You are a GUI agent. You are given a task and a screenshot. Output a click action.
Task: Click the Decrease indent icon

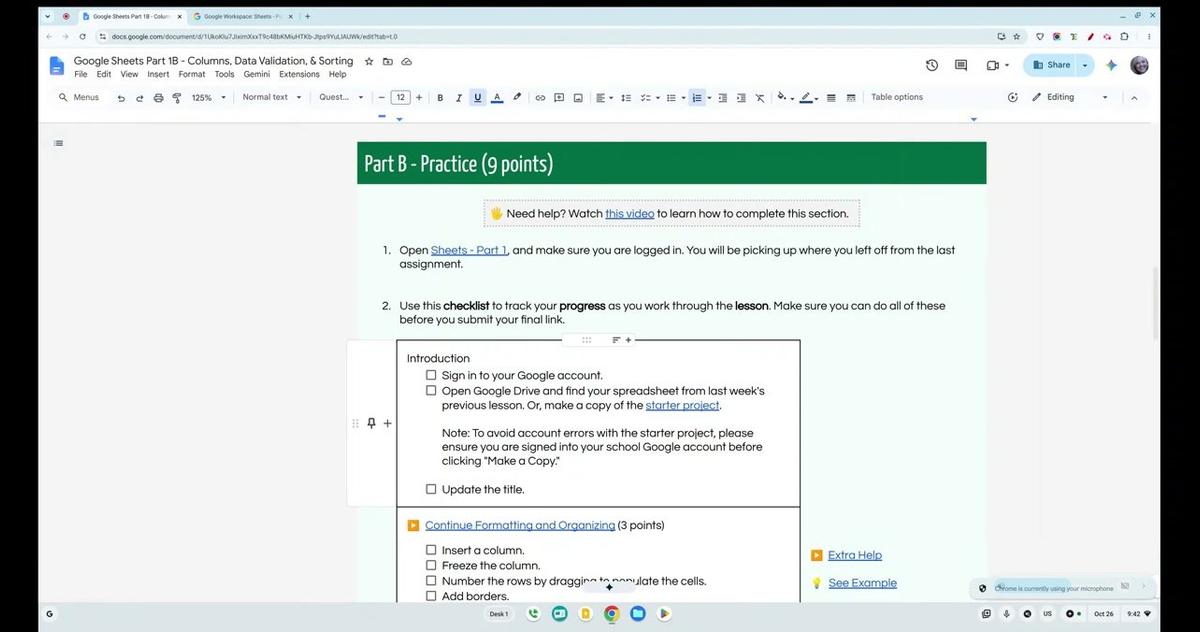(x=723, y=98)
